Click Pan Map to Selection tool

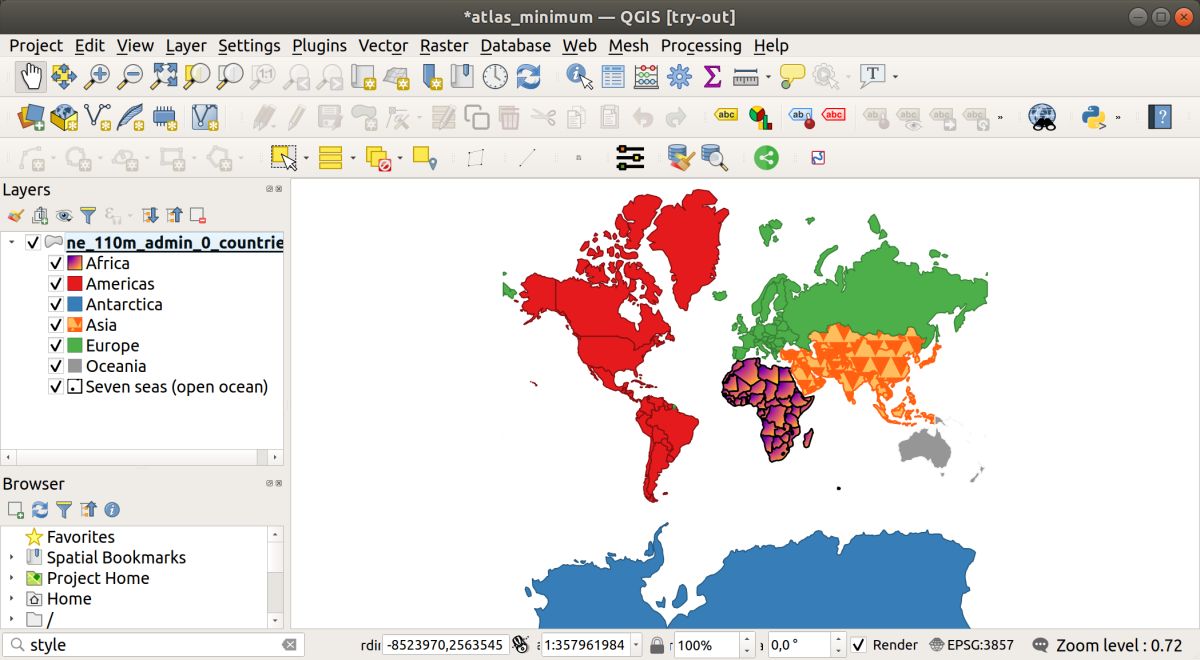[64, 75]
